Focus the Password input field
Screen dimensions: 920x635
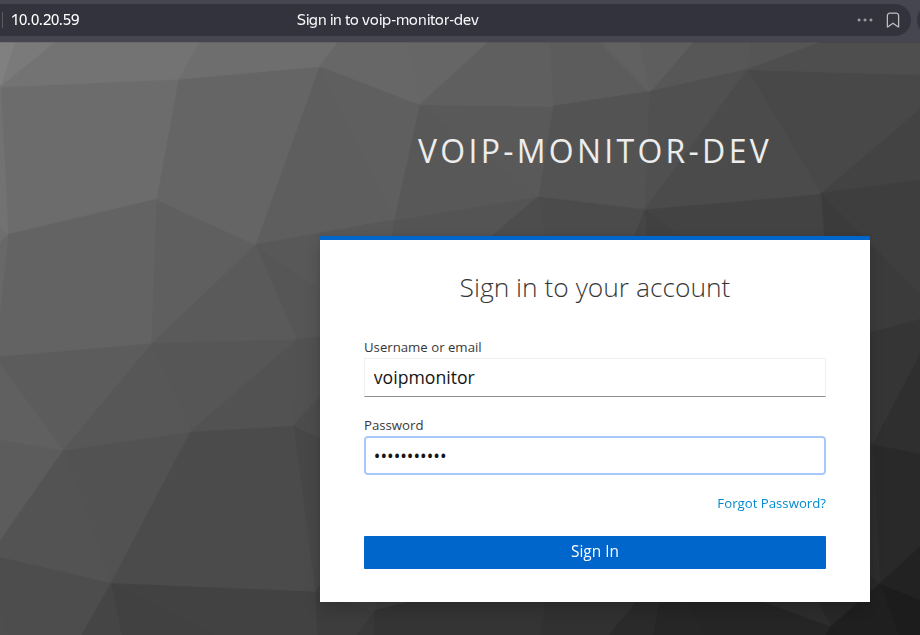[594, 456]
